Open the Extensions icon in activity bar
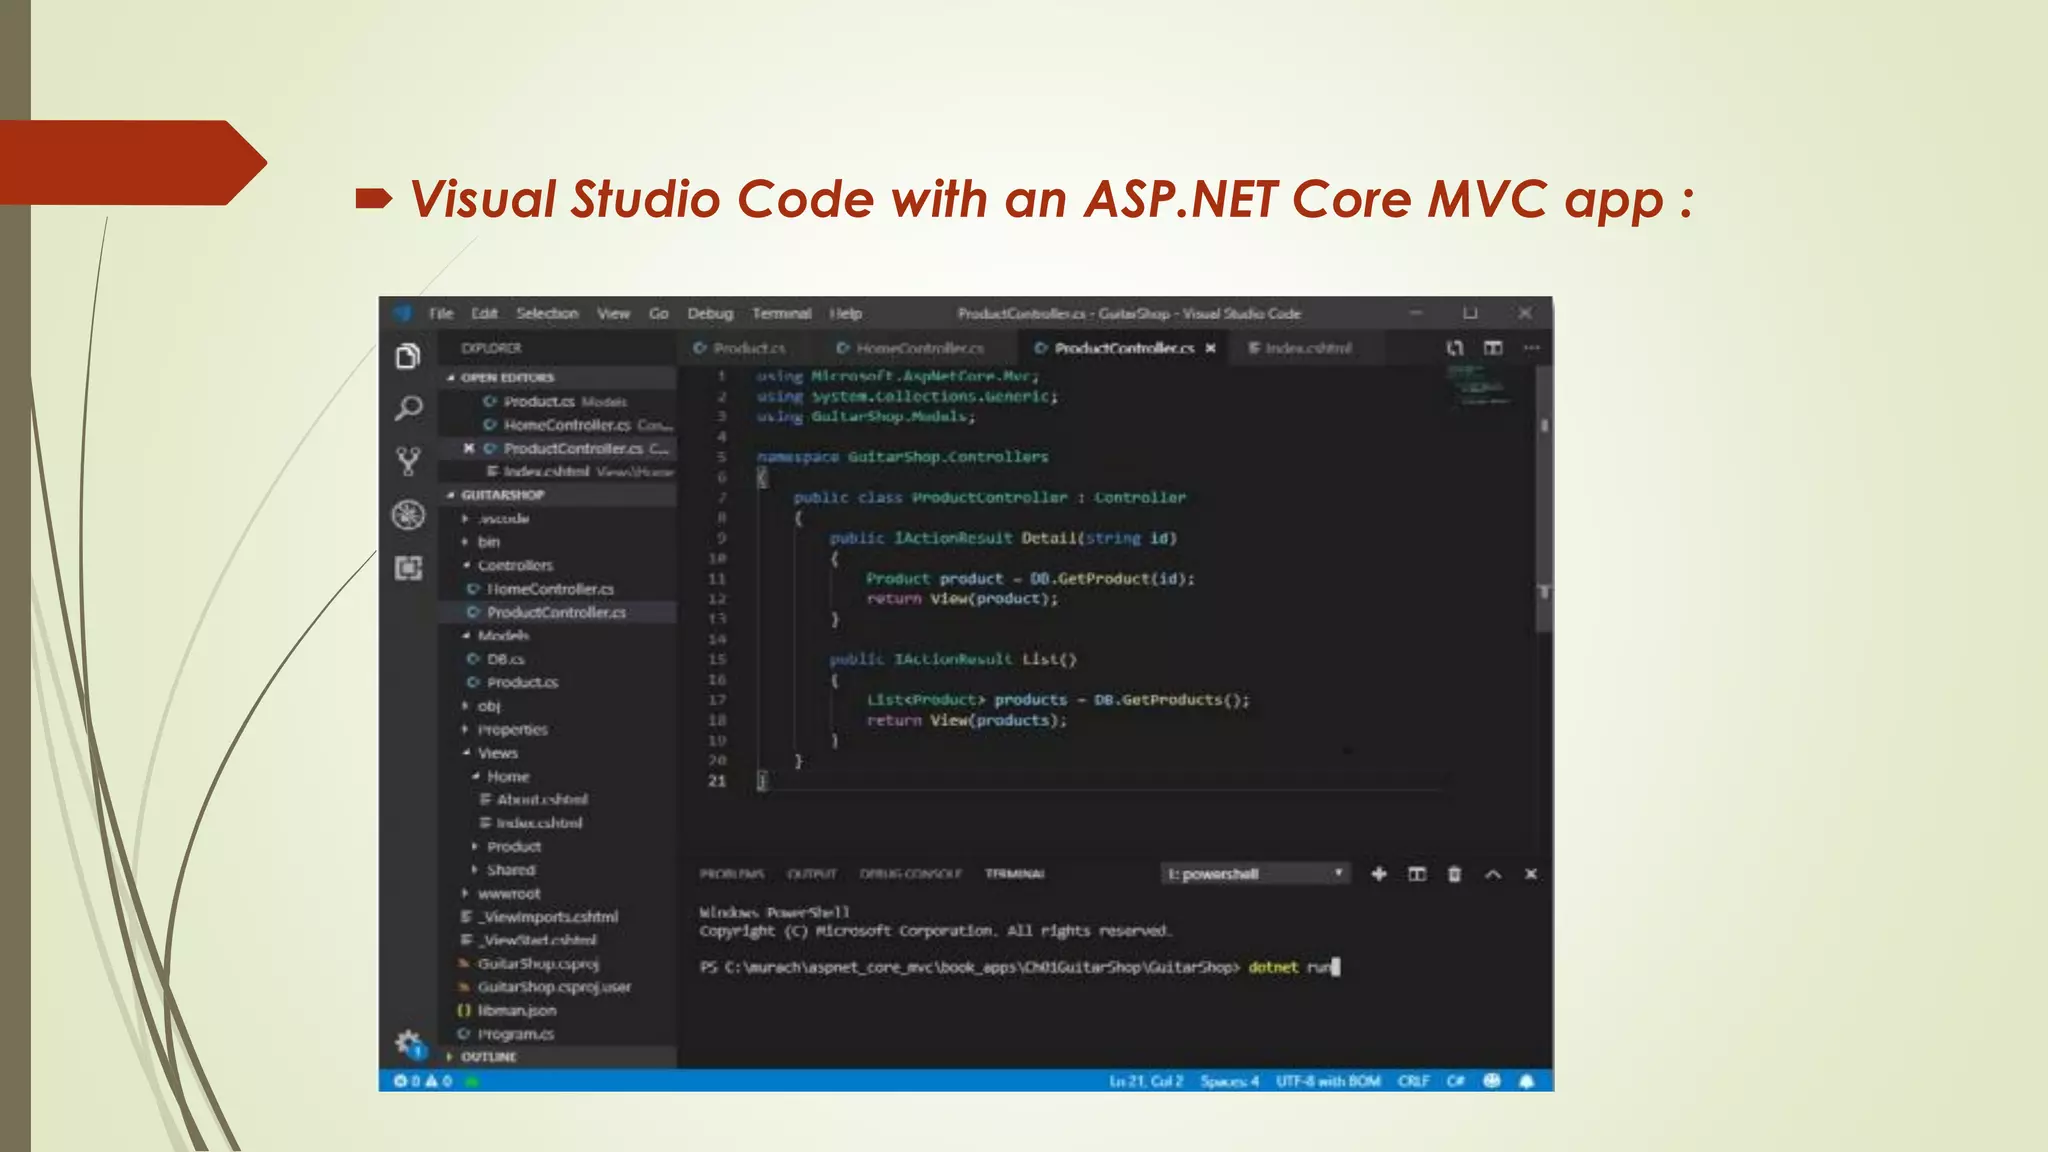The image size is (2048, 1152). (x=408, y=567)
